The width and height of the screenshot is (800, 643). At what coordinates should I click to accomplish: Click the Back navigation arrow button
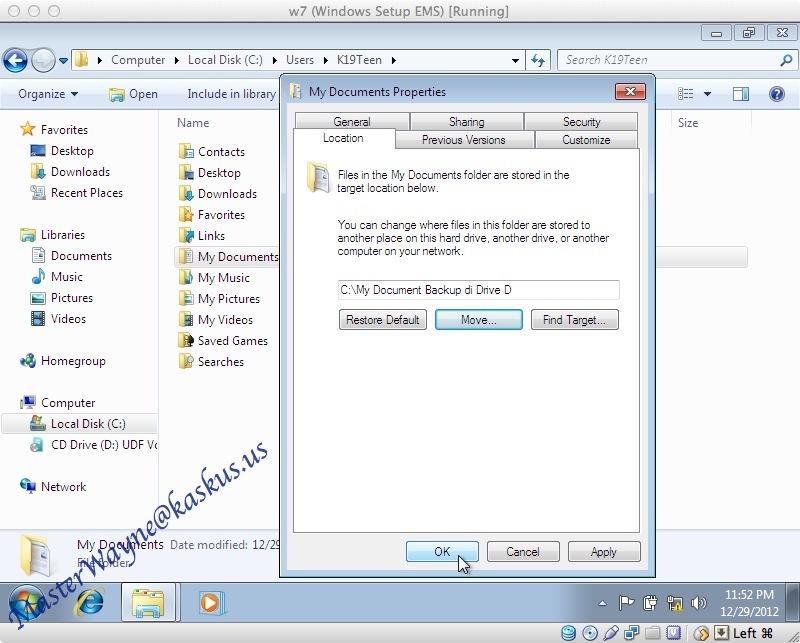pos(16,60)
